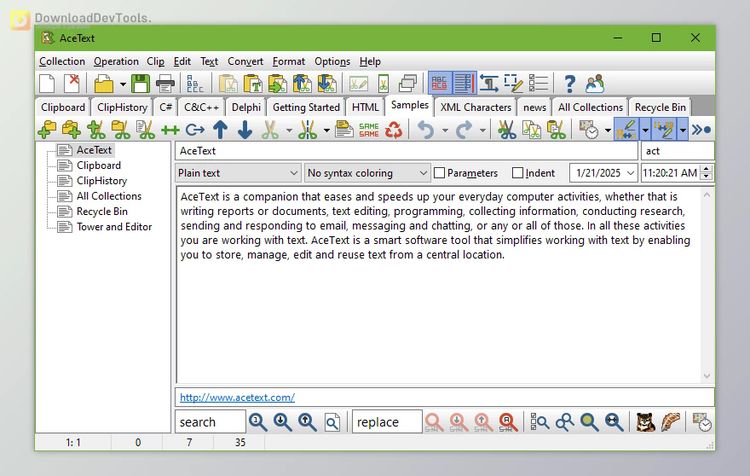This screenshot has height=476, width=750.
Task: Click the red recycle delete icon
Action: 394,130
